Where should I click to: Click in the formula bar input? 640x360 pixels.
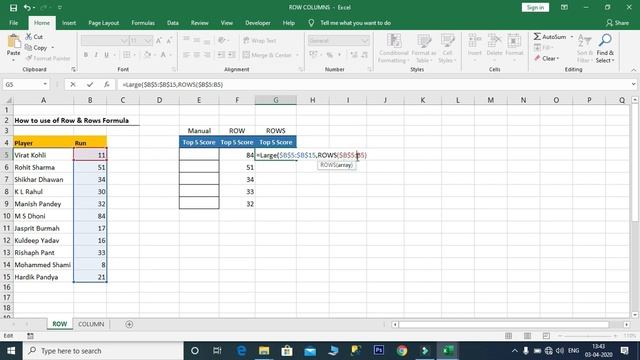[x=373, y=84]
